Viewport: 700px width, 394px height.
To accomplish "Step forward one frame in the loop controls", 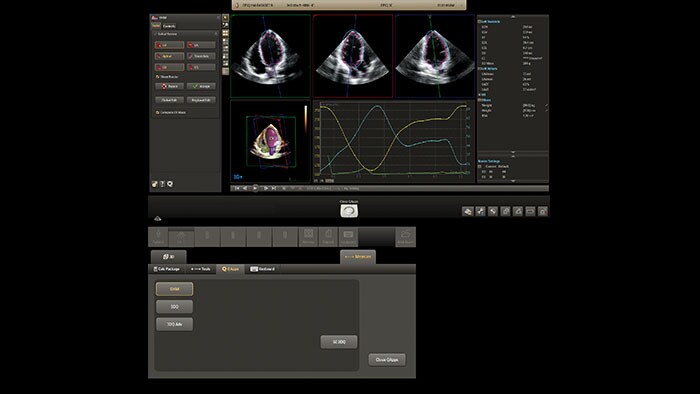I will click(x=266, y=188).
